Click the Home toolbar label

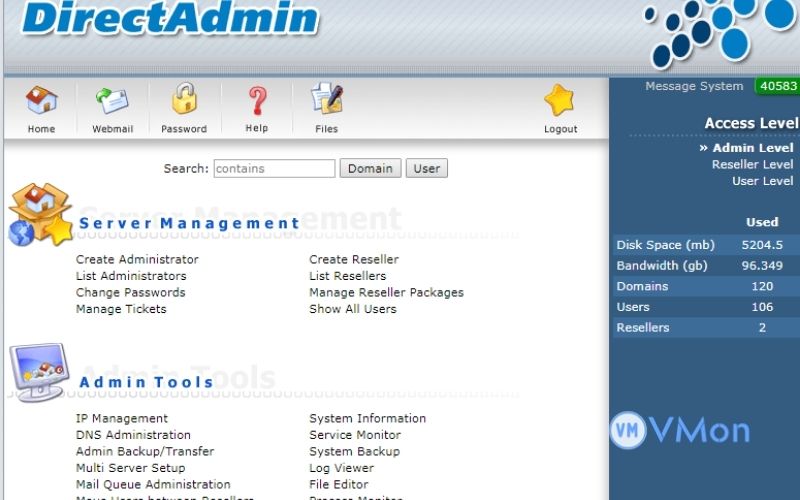click(41, 129)
